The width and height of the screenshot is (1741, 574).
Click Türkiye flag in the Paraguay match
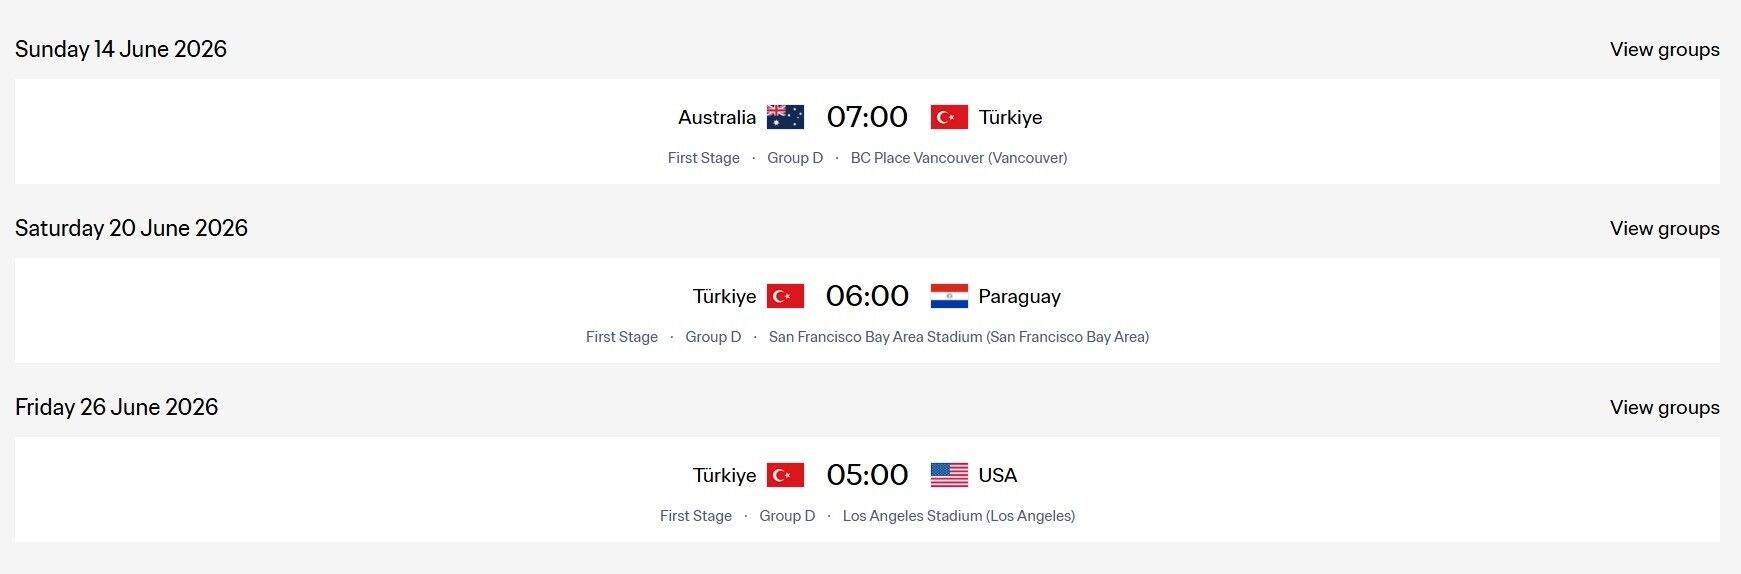pos(785,296)
